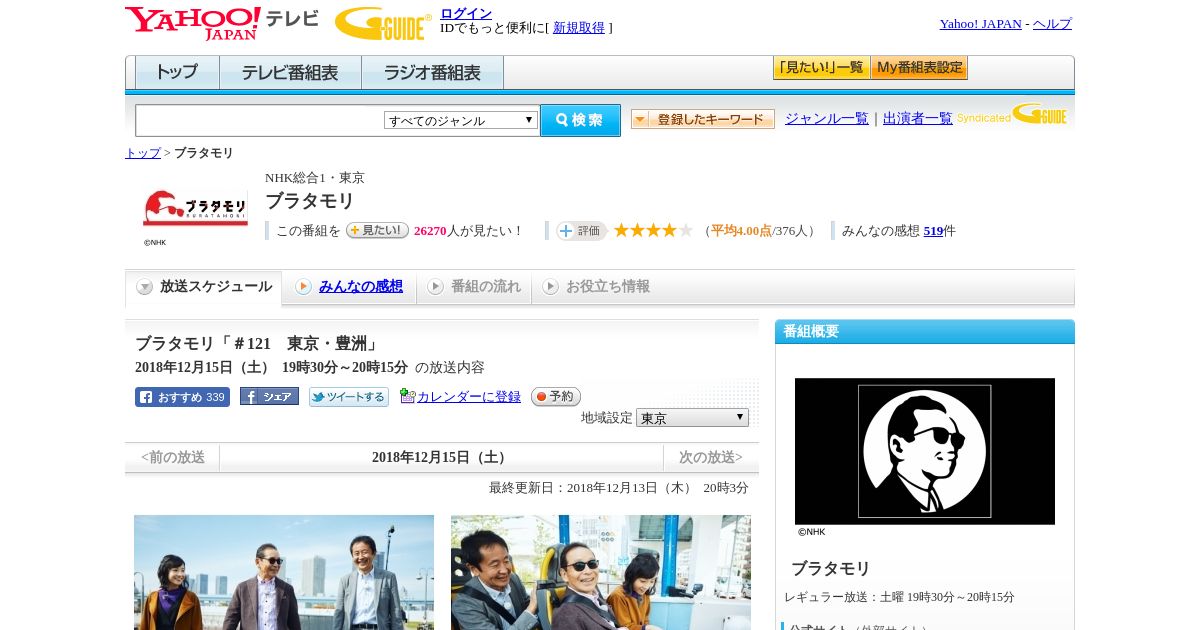Click the Twitter ツイートする button
Screen dimensions: 1200x630
click(x=349, y=397)
